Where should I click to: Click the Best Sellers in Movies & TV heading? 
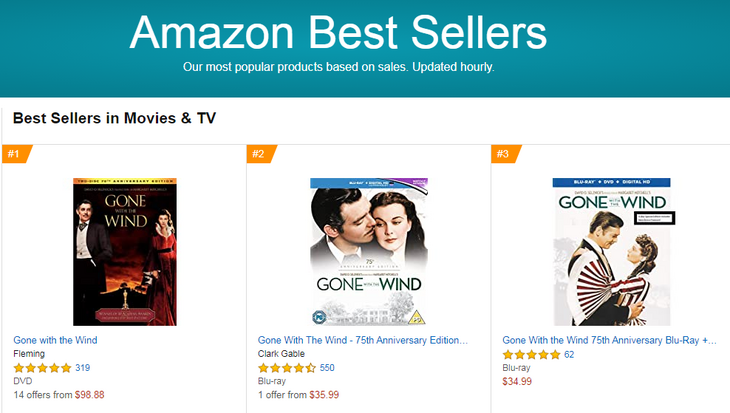pyautogui.click(x=114, y=118)
